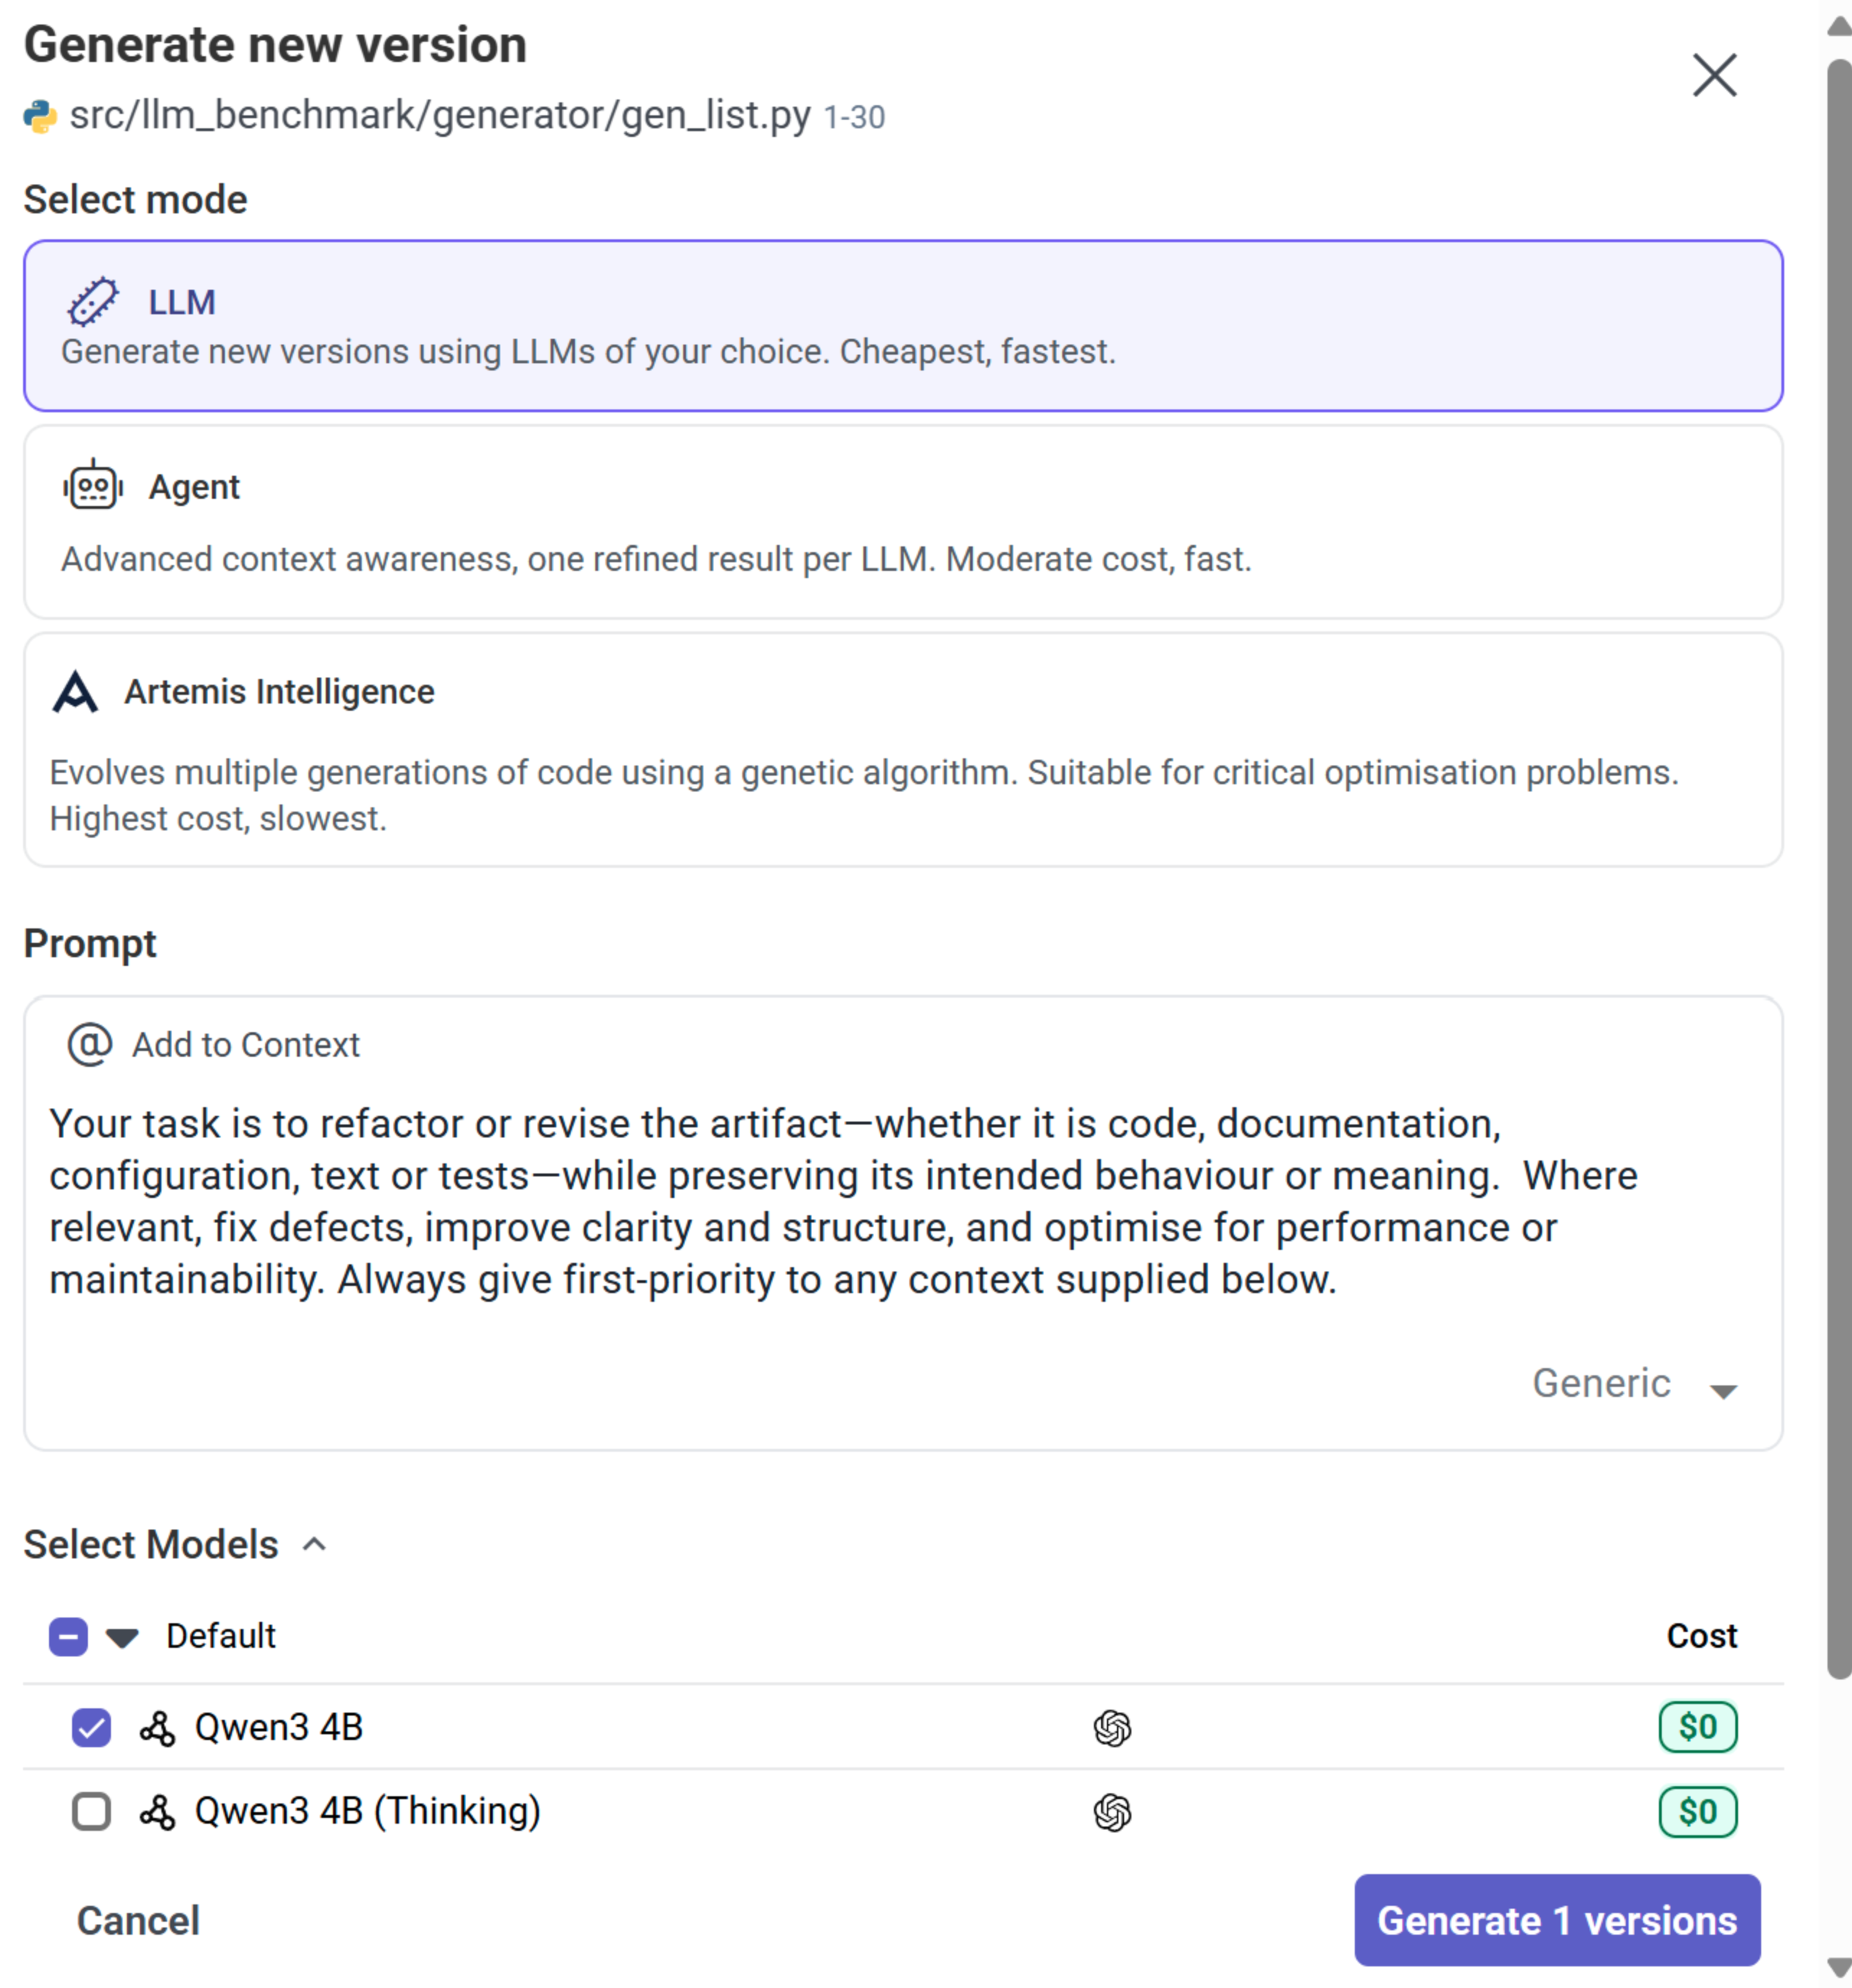Click Generate 1 versions
This screenshot has height=1988, width=1852.
(1557, 1921)
